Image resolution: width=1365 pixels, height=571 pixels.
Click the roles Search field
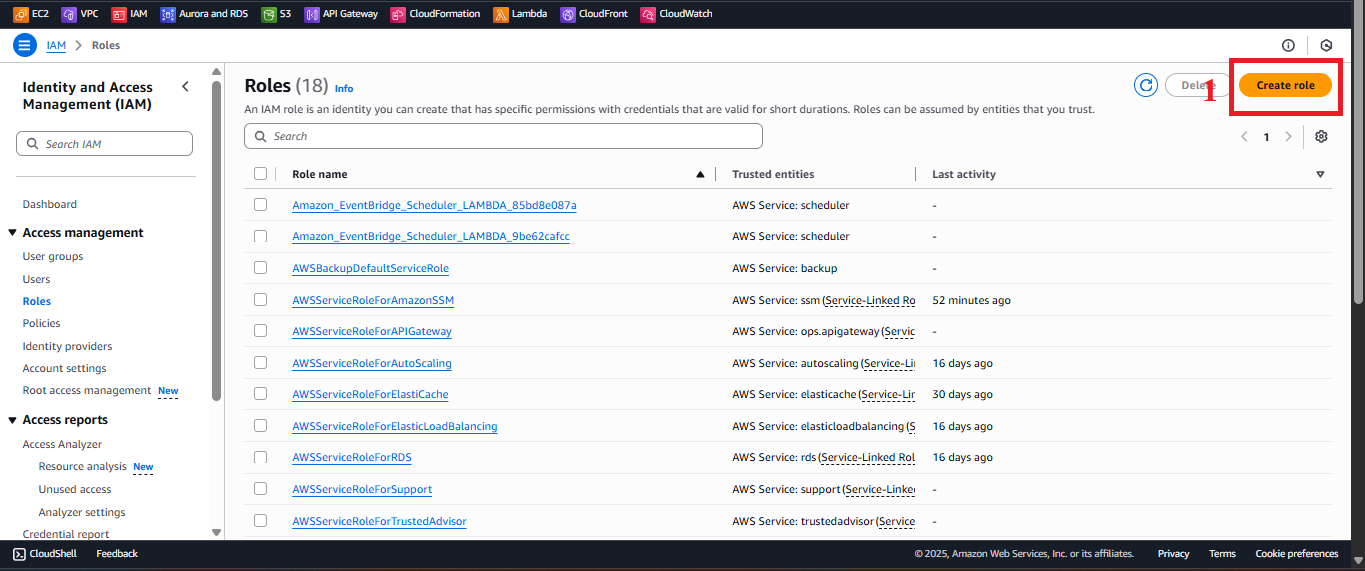click(503, 136)
